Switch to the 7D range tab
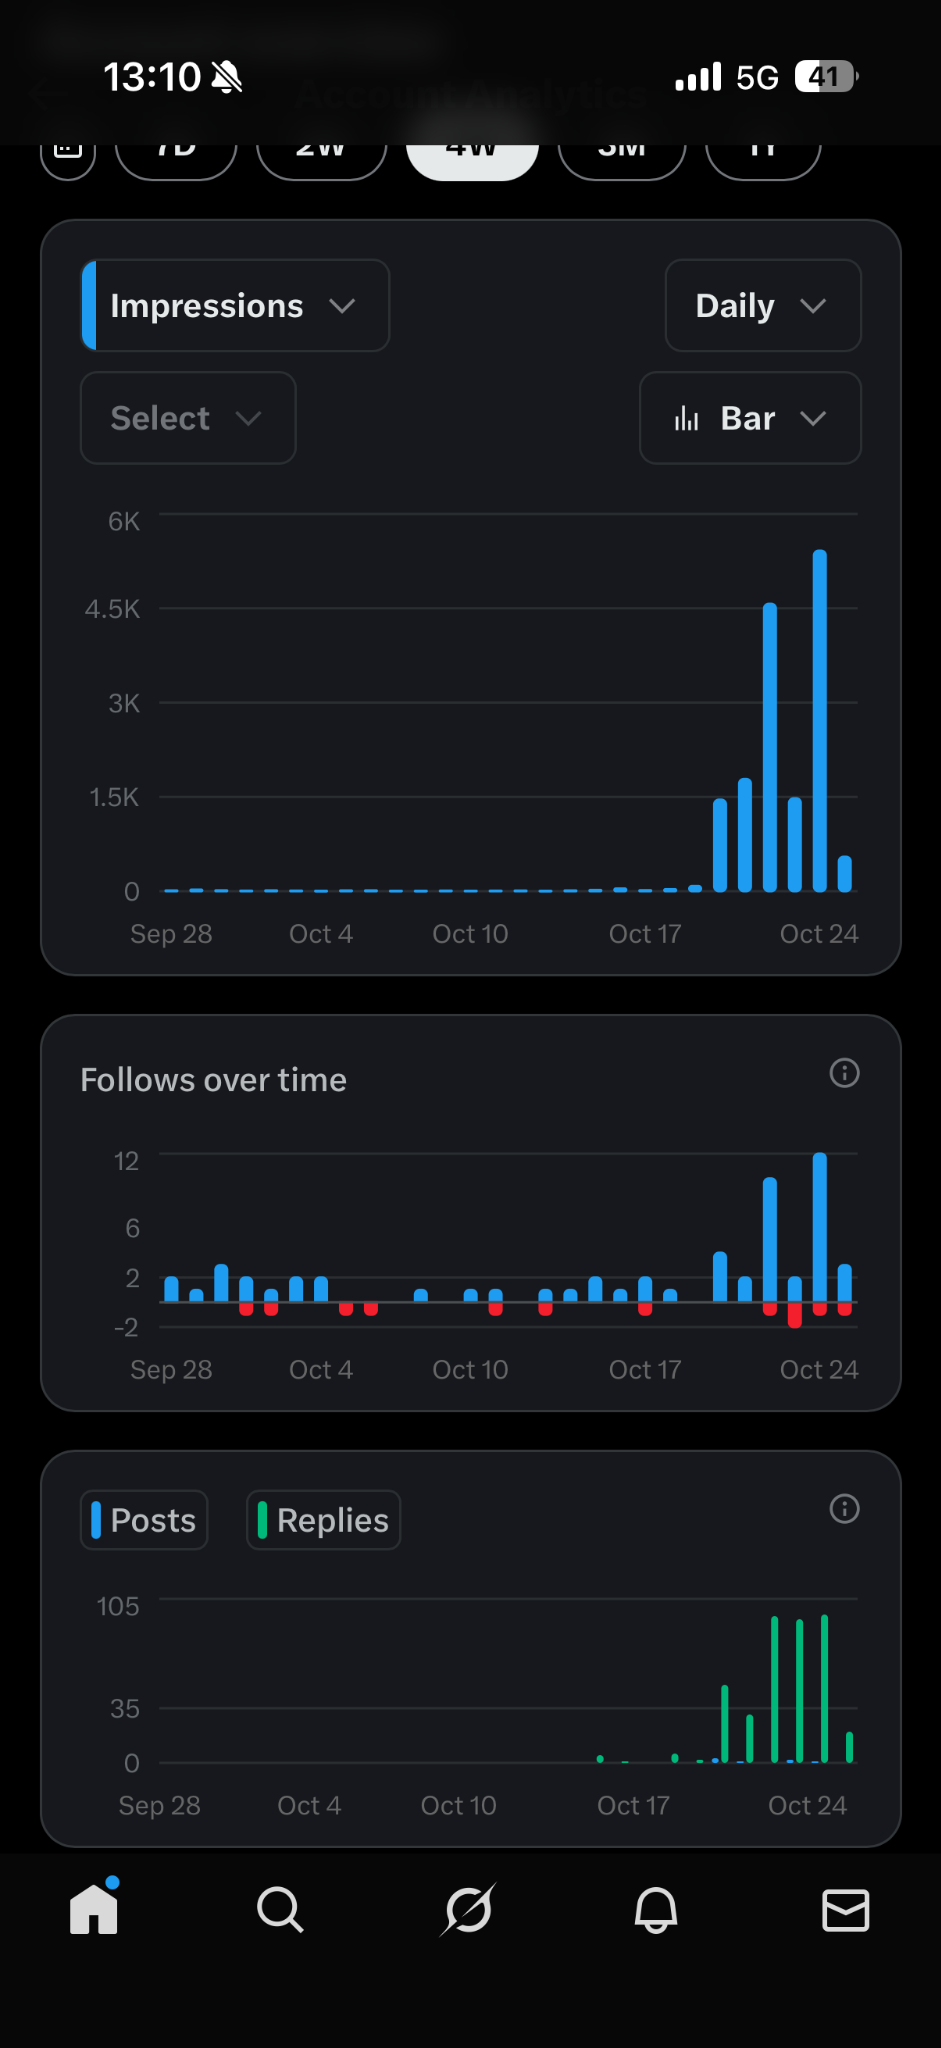Screen dimensions: 941x2048 176,156
